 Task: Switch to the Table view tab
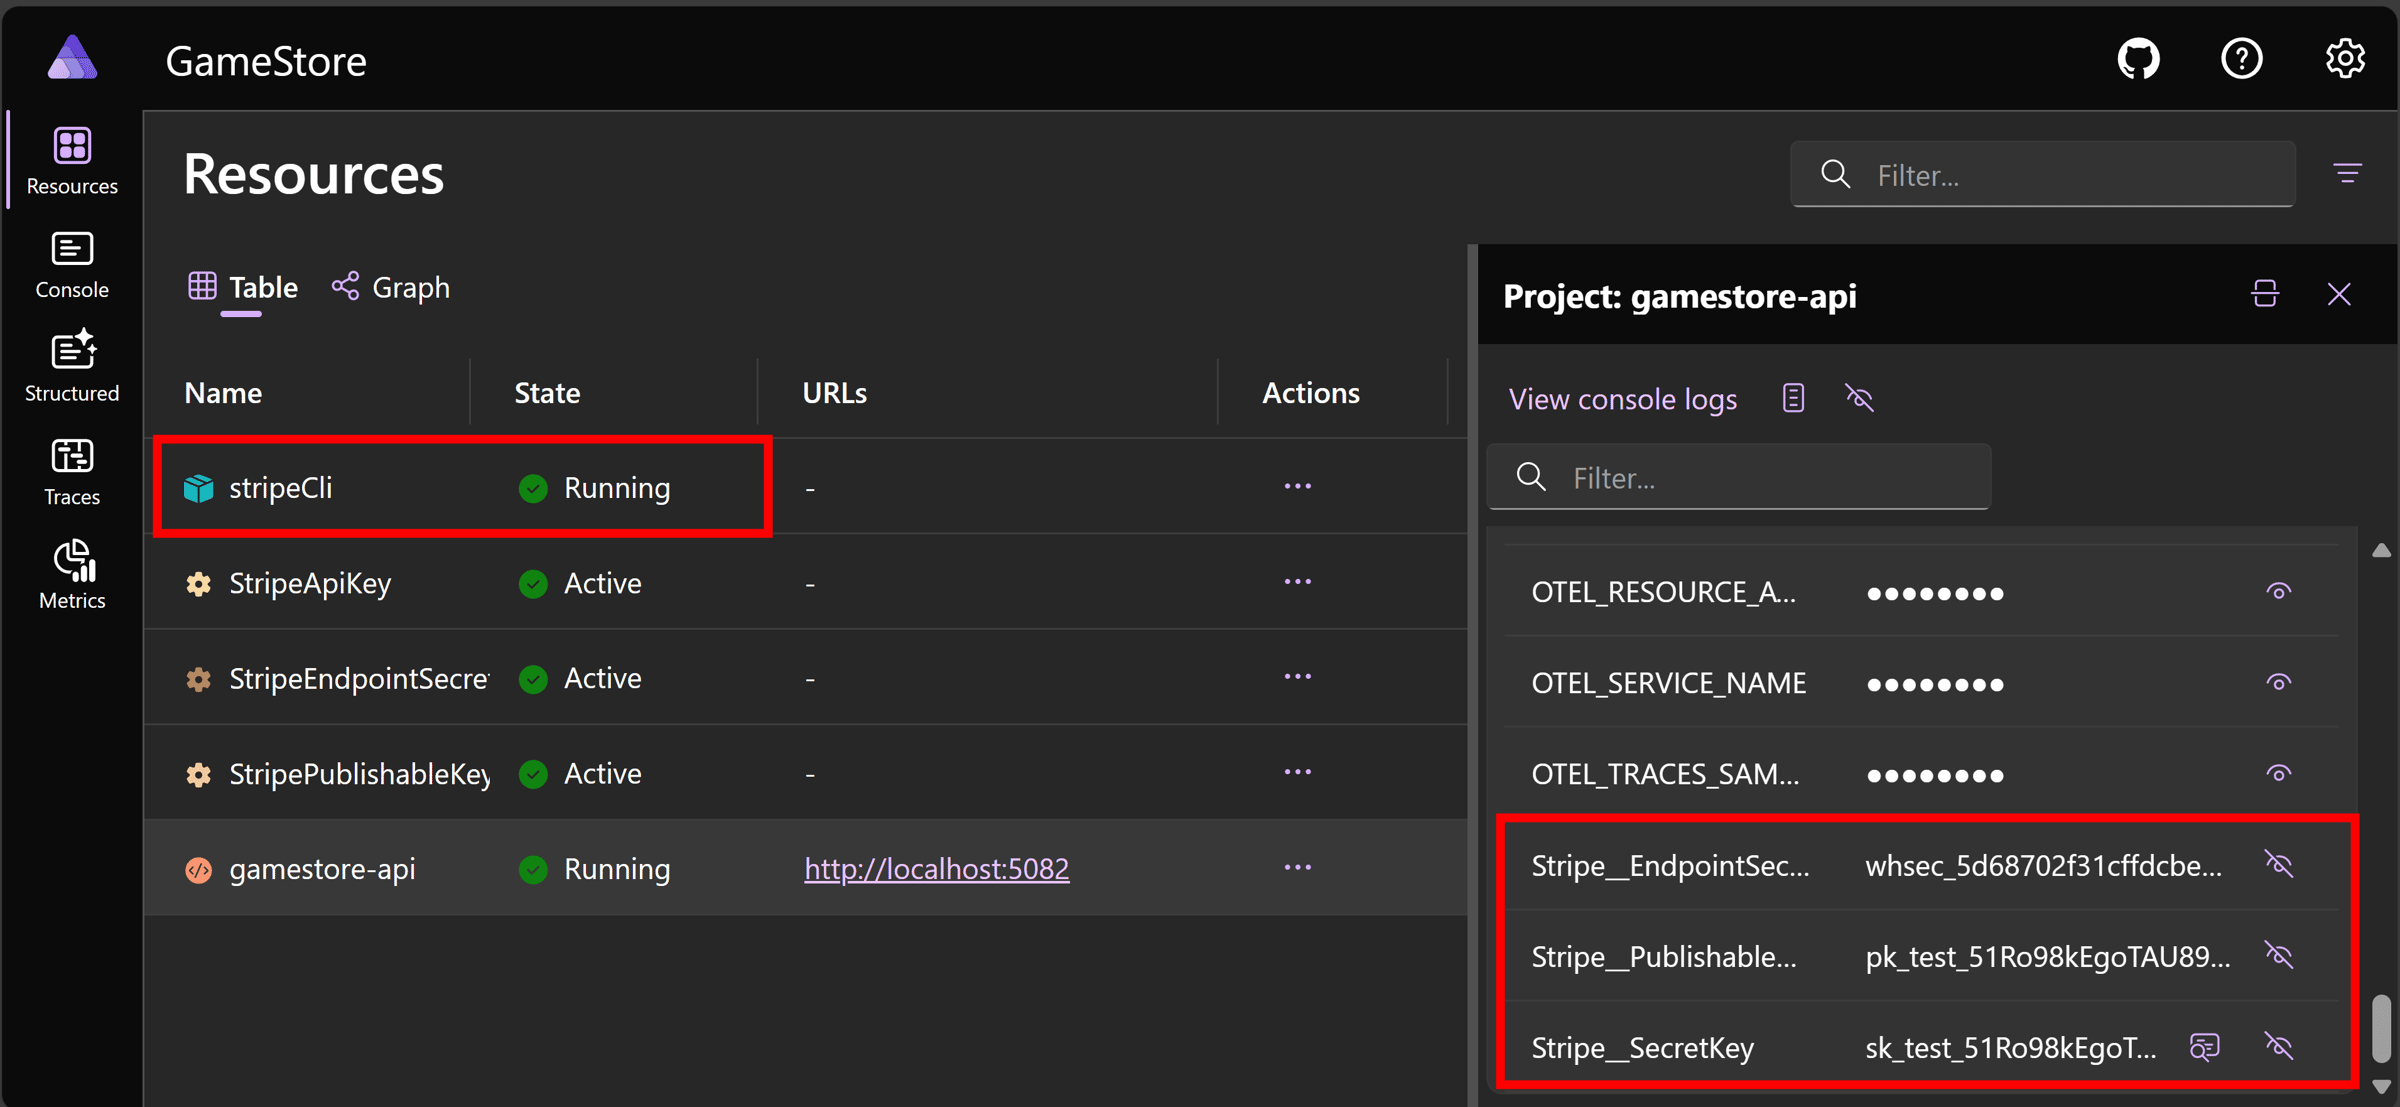[x=243, y=288]
